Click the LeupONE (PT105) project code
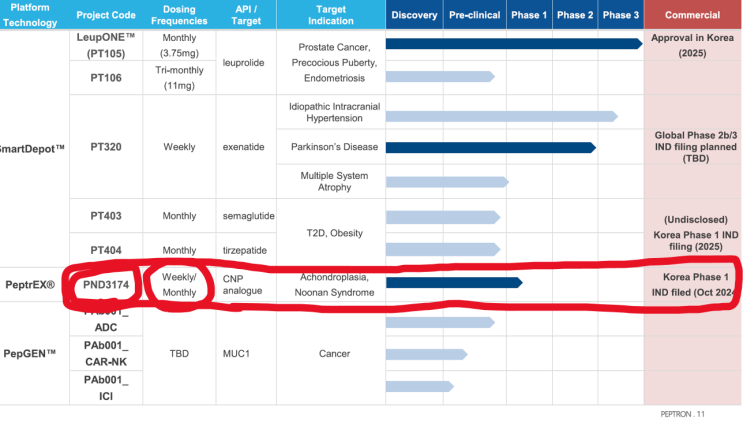The width and height of the screenshot is (743, 426). point(106,45)
